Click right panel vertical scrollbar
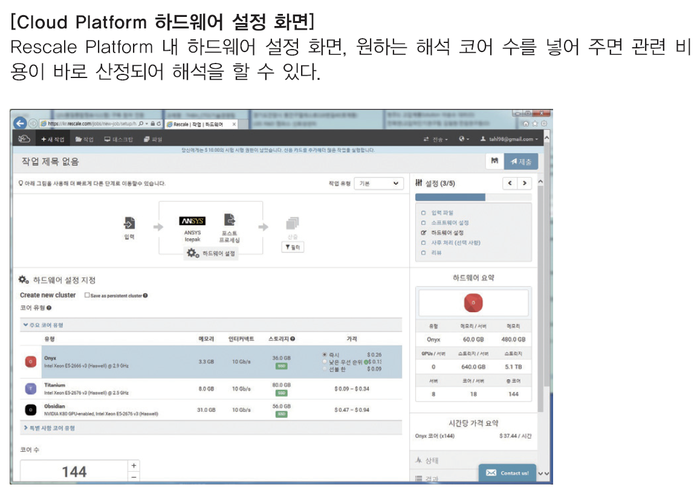 pyautogui.click(x=540, y=299)
